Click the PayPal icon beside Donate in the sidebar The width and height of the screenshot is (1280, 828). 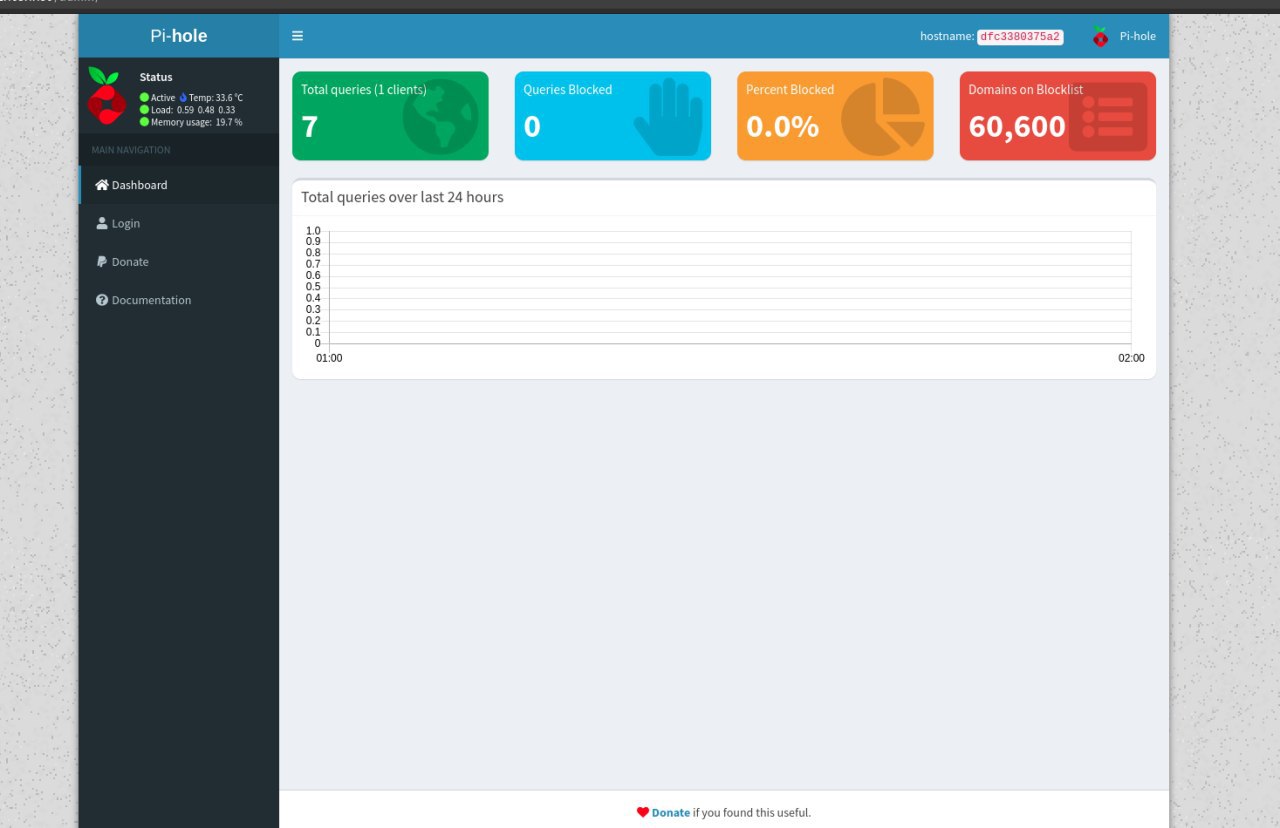101,261
